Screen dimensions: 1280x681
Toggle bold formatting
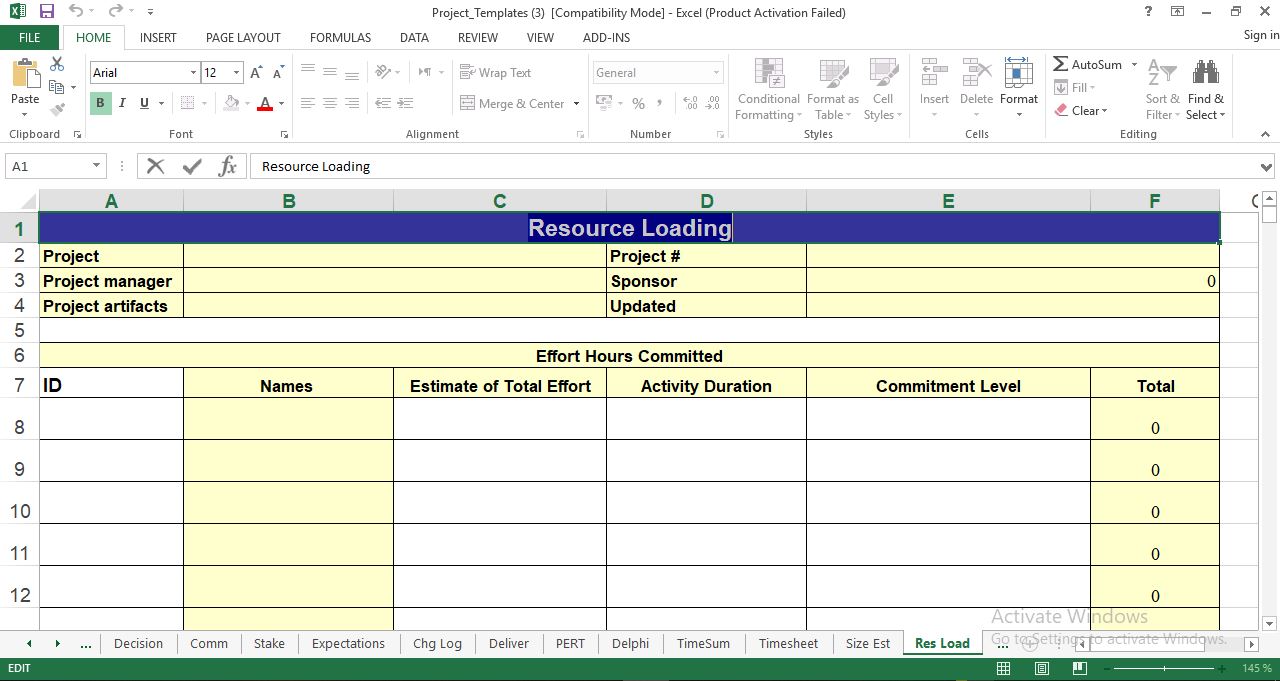(x=99, y=103)
